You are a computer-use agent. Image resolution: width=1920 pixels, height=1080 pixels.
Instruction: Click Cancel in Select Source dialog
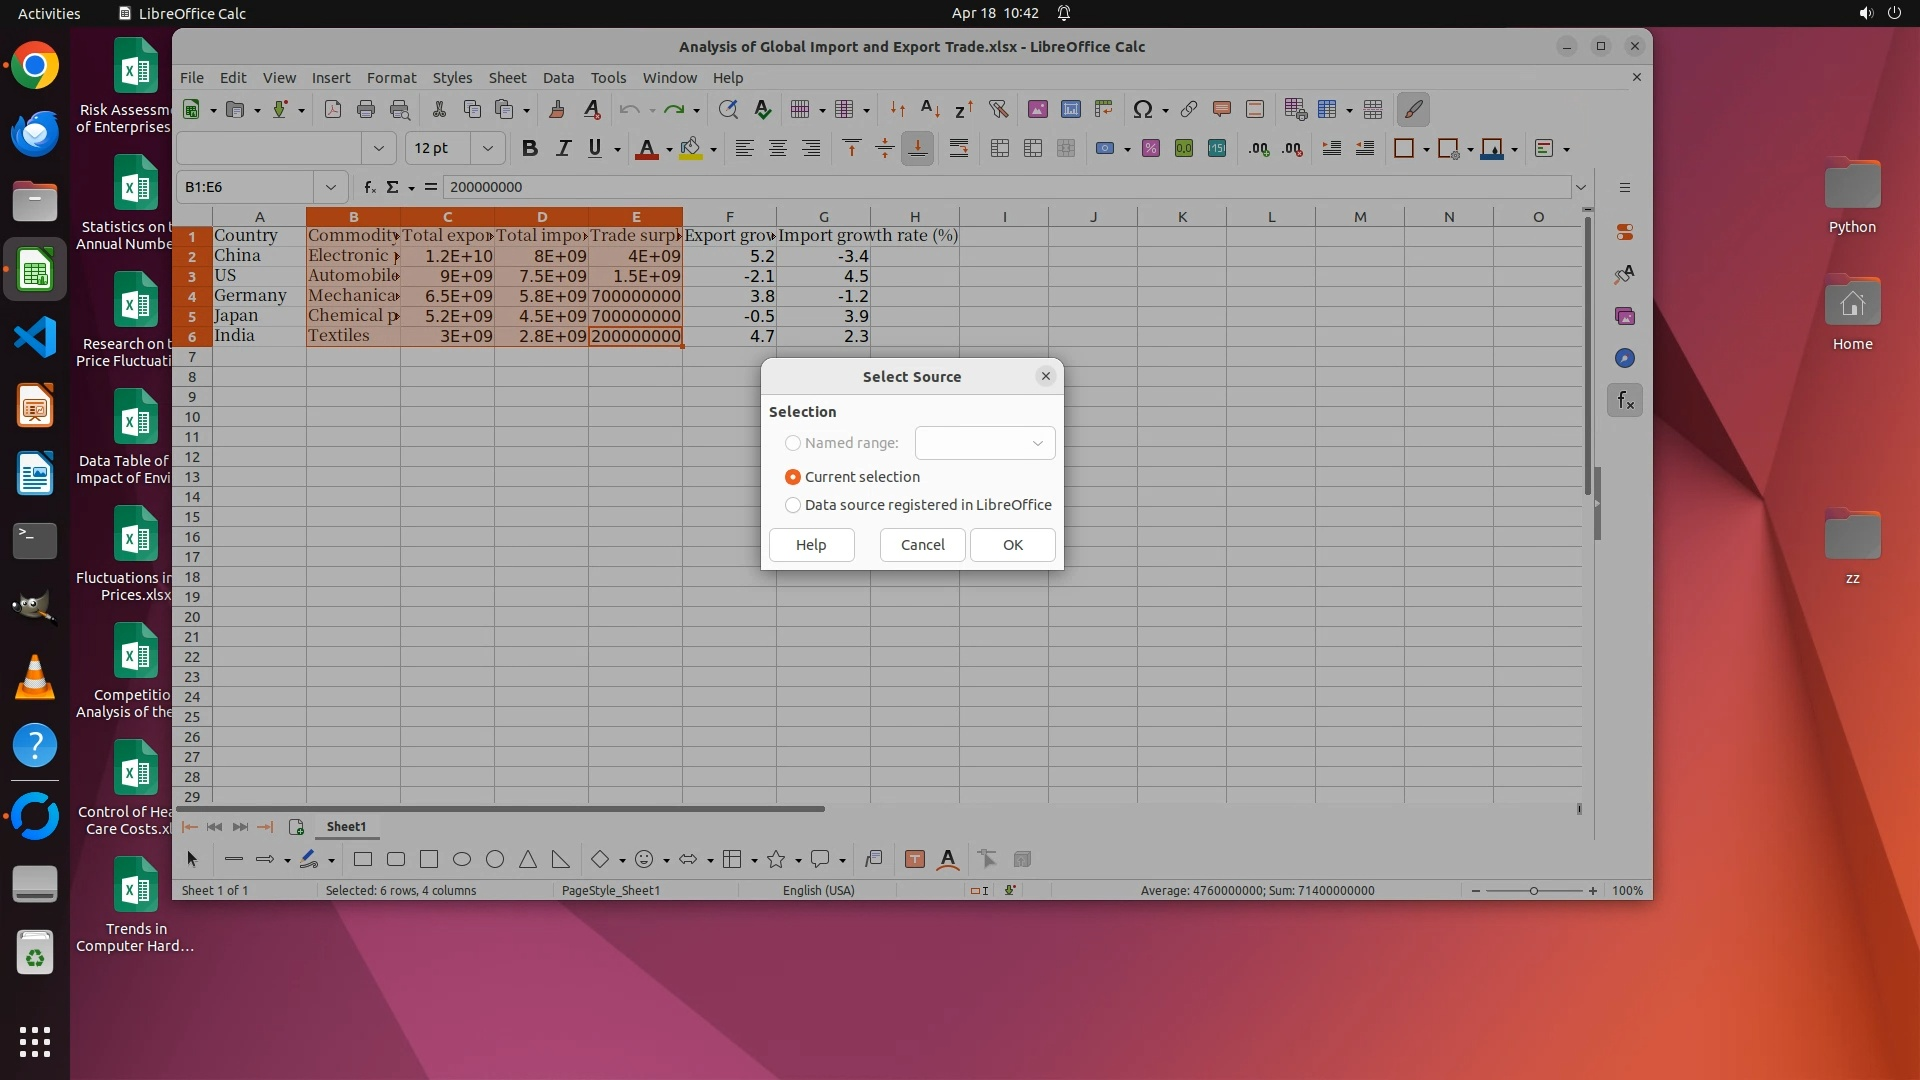pos(922,545)
